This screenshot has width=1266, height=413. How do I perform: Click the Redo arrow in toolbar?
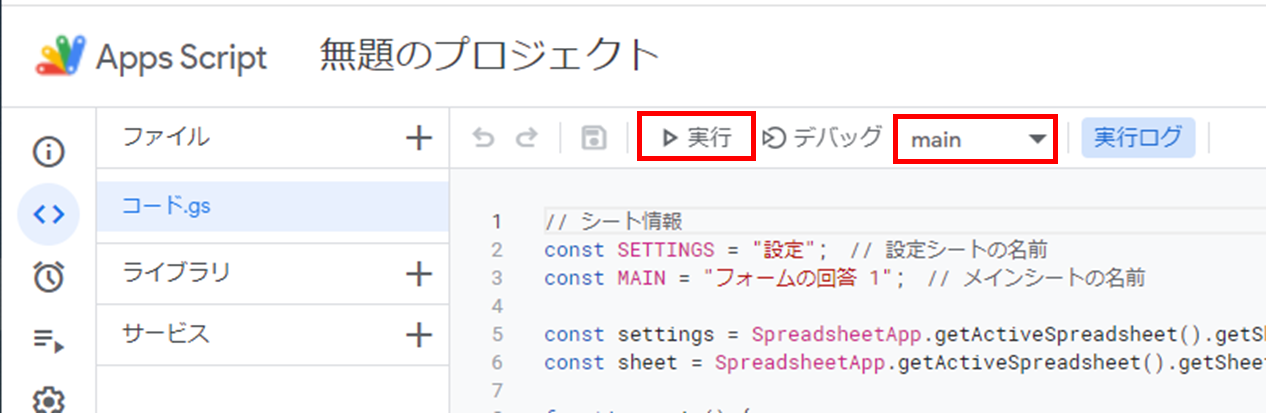526,138
